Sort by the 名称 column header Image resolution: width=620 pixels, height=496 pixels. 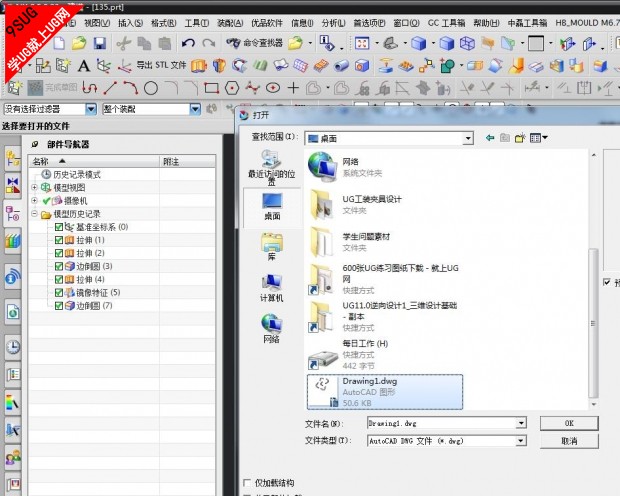click(x=94, y=161)
